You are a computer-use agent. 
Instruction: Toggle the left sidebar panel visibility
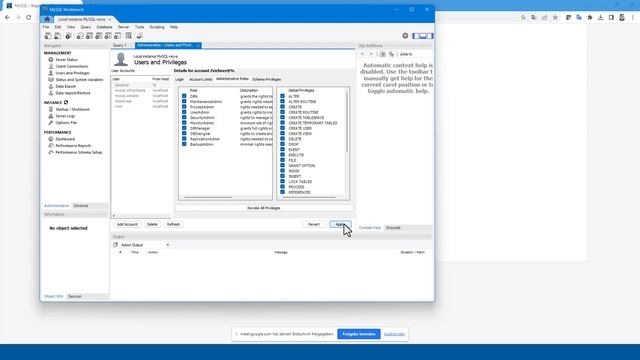(x=416, y=36)
